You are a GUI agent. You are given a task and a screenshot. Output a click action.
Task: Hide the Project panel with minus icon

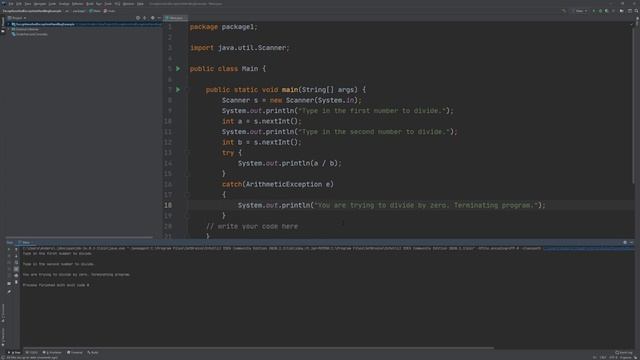tap(159, 18)
